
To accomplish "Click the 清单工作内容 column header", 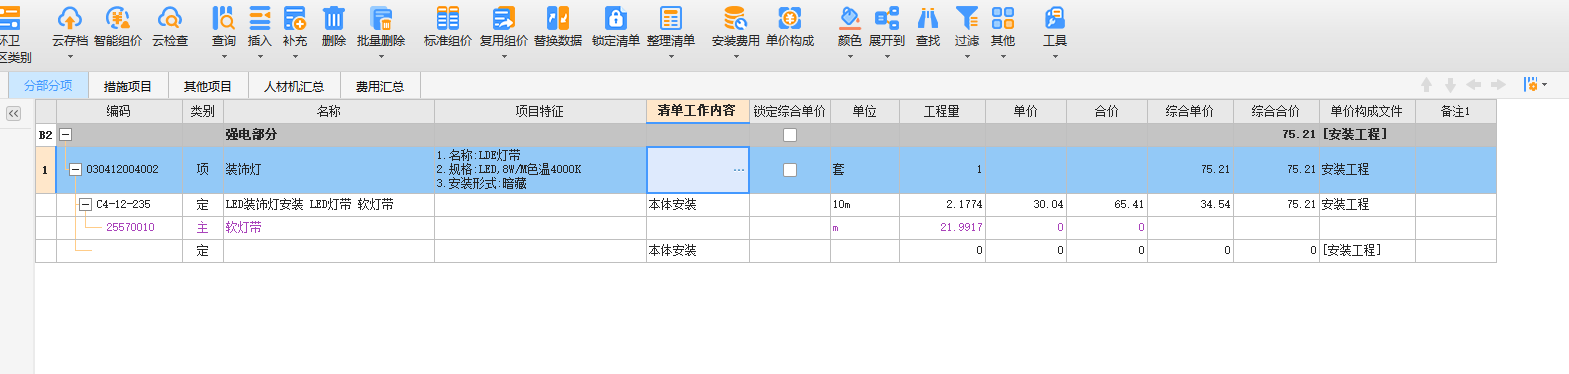I will (698, 111).
